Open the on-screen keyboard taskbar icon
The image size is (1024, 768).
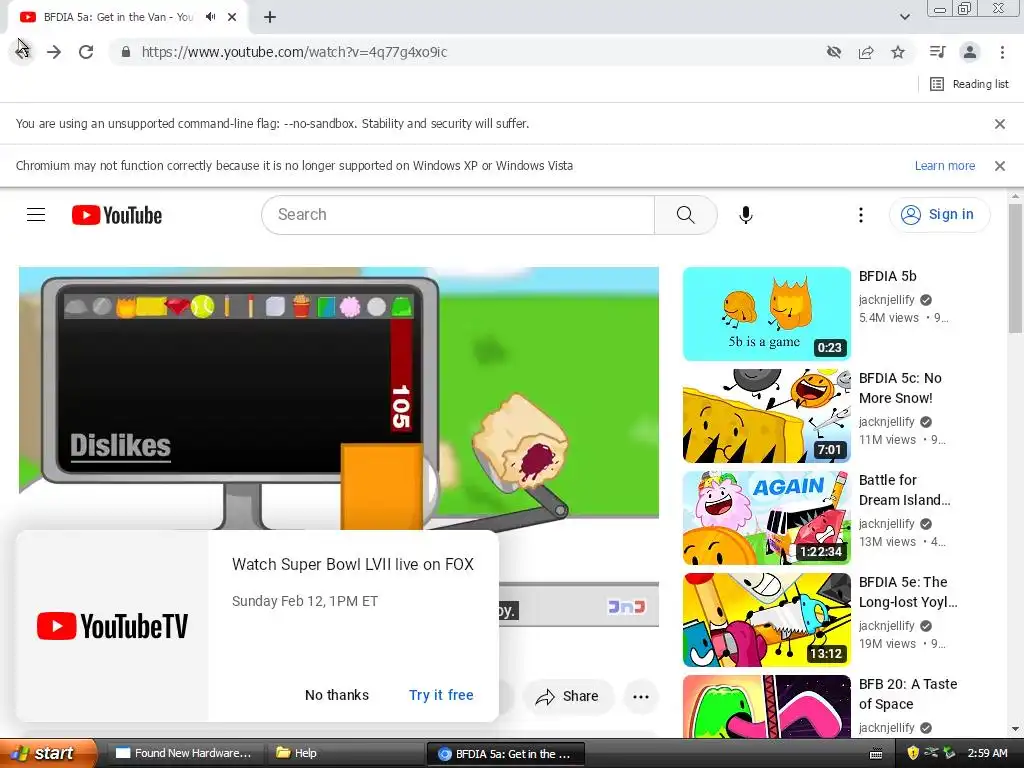[876, 754]
